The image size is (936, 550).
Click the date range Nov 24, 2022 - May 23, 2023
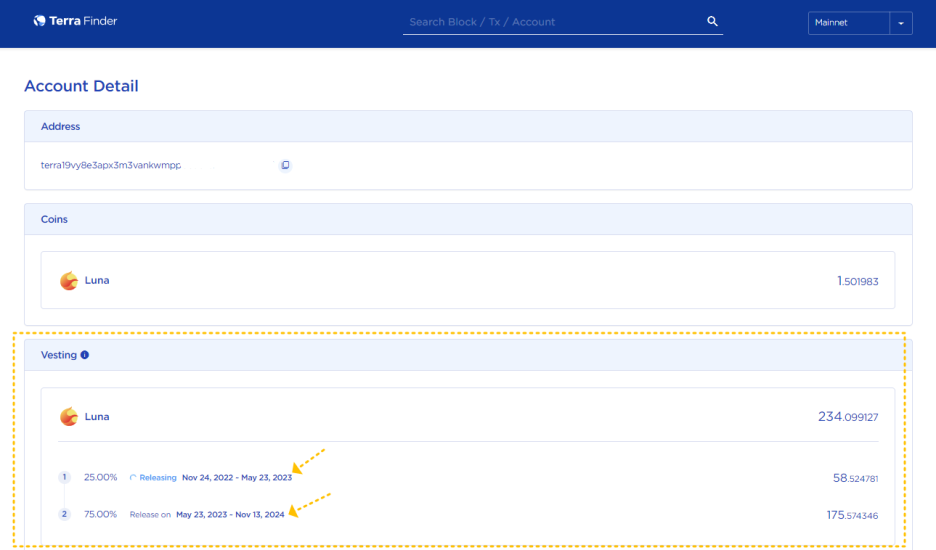[237, 478]
